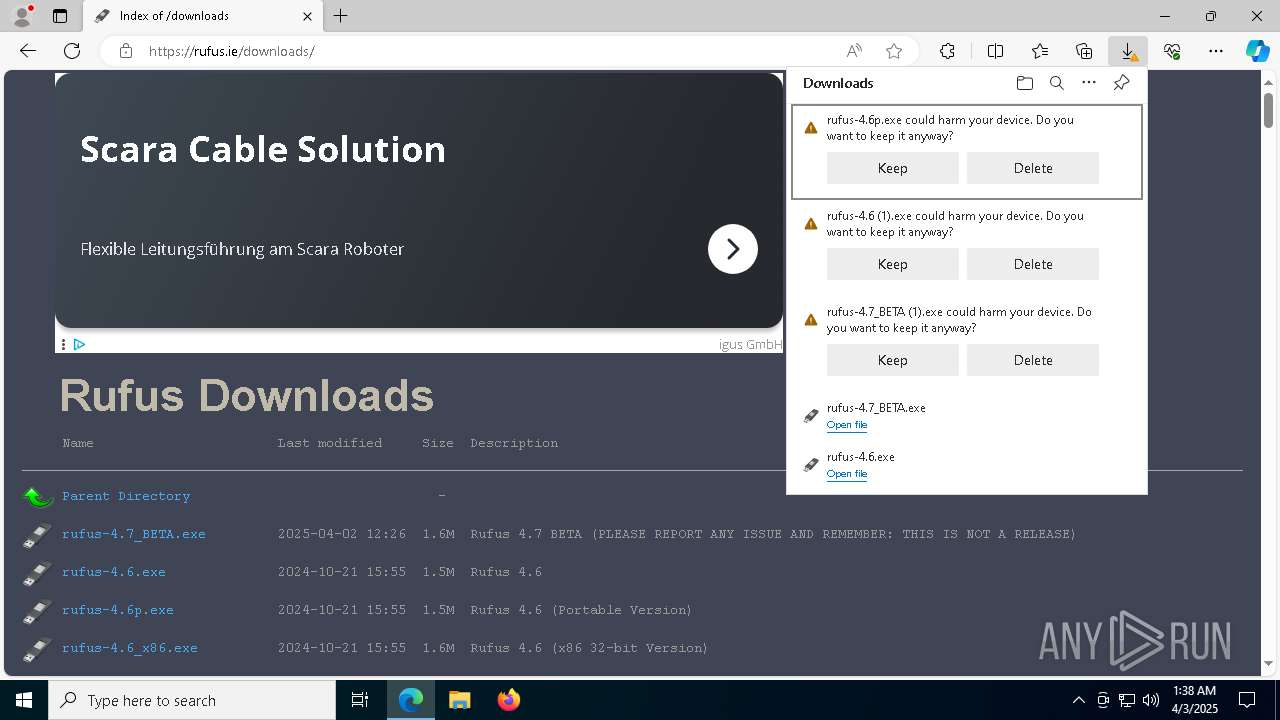The image size is (1280, 720).
Task: Keep rufus-4.6 (1).exe download
Action: click(893, 264)
